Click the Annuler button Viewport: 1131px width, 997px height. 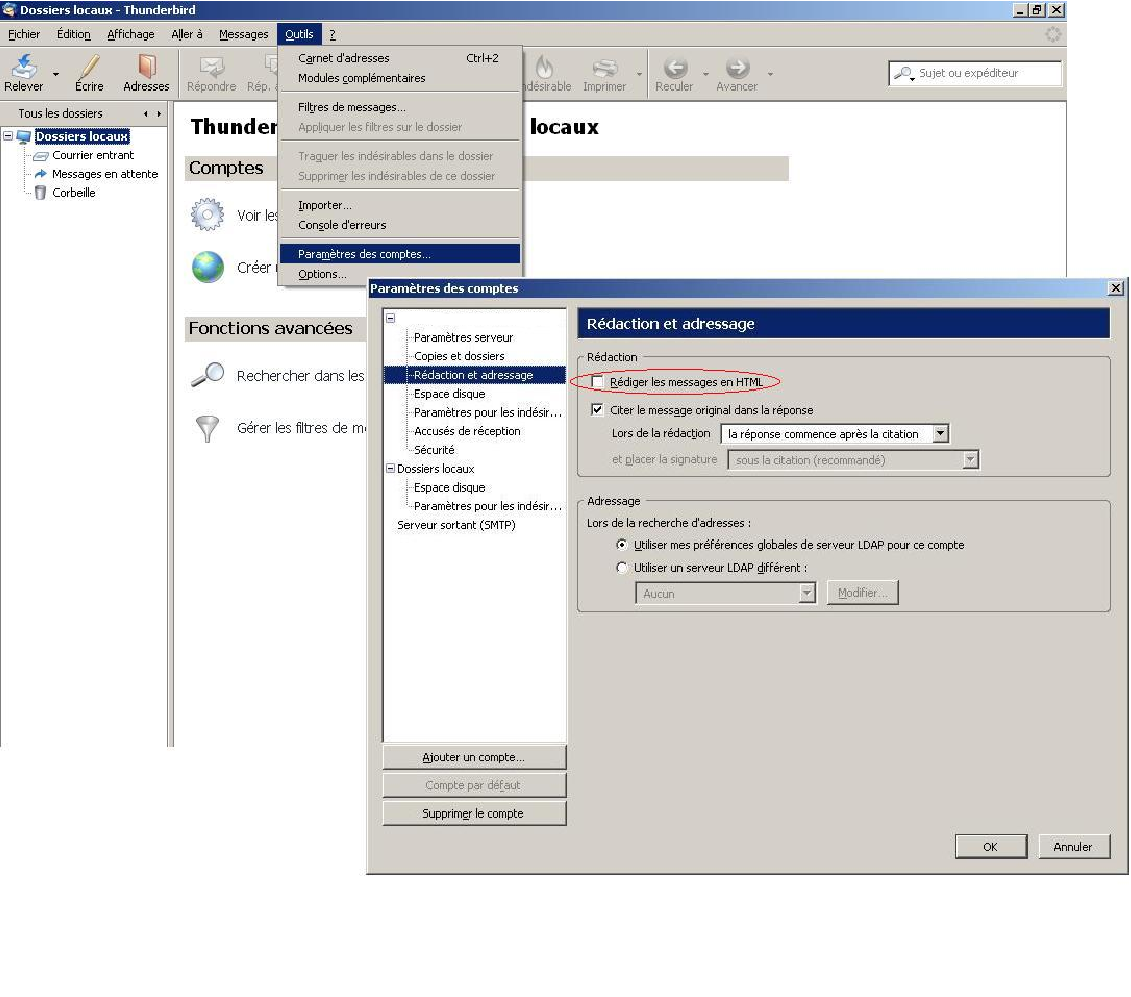pos(1073,846)
